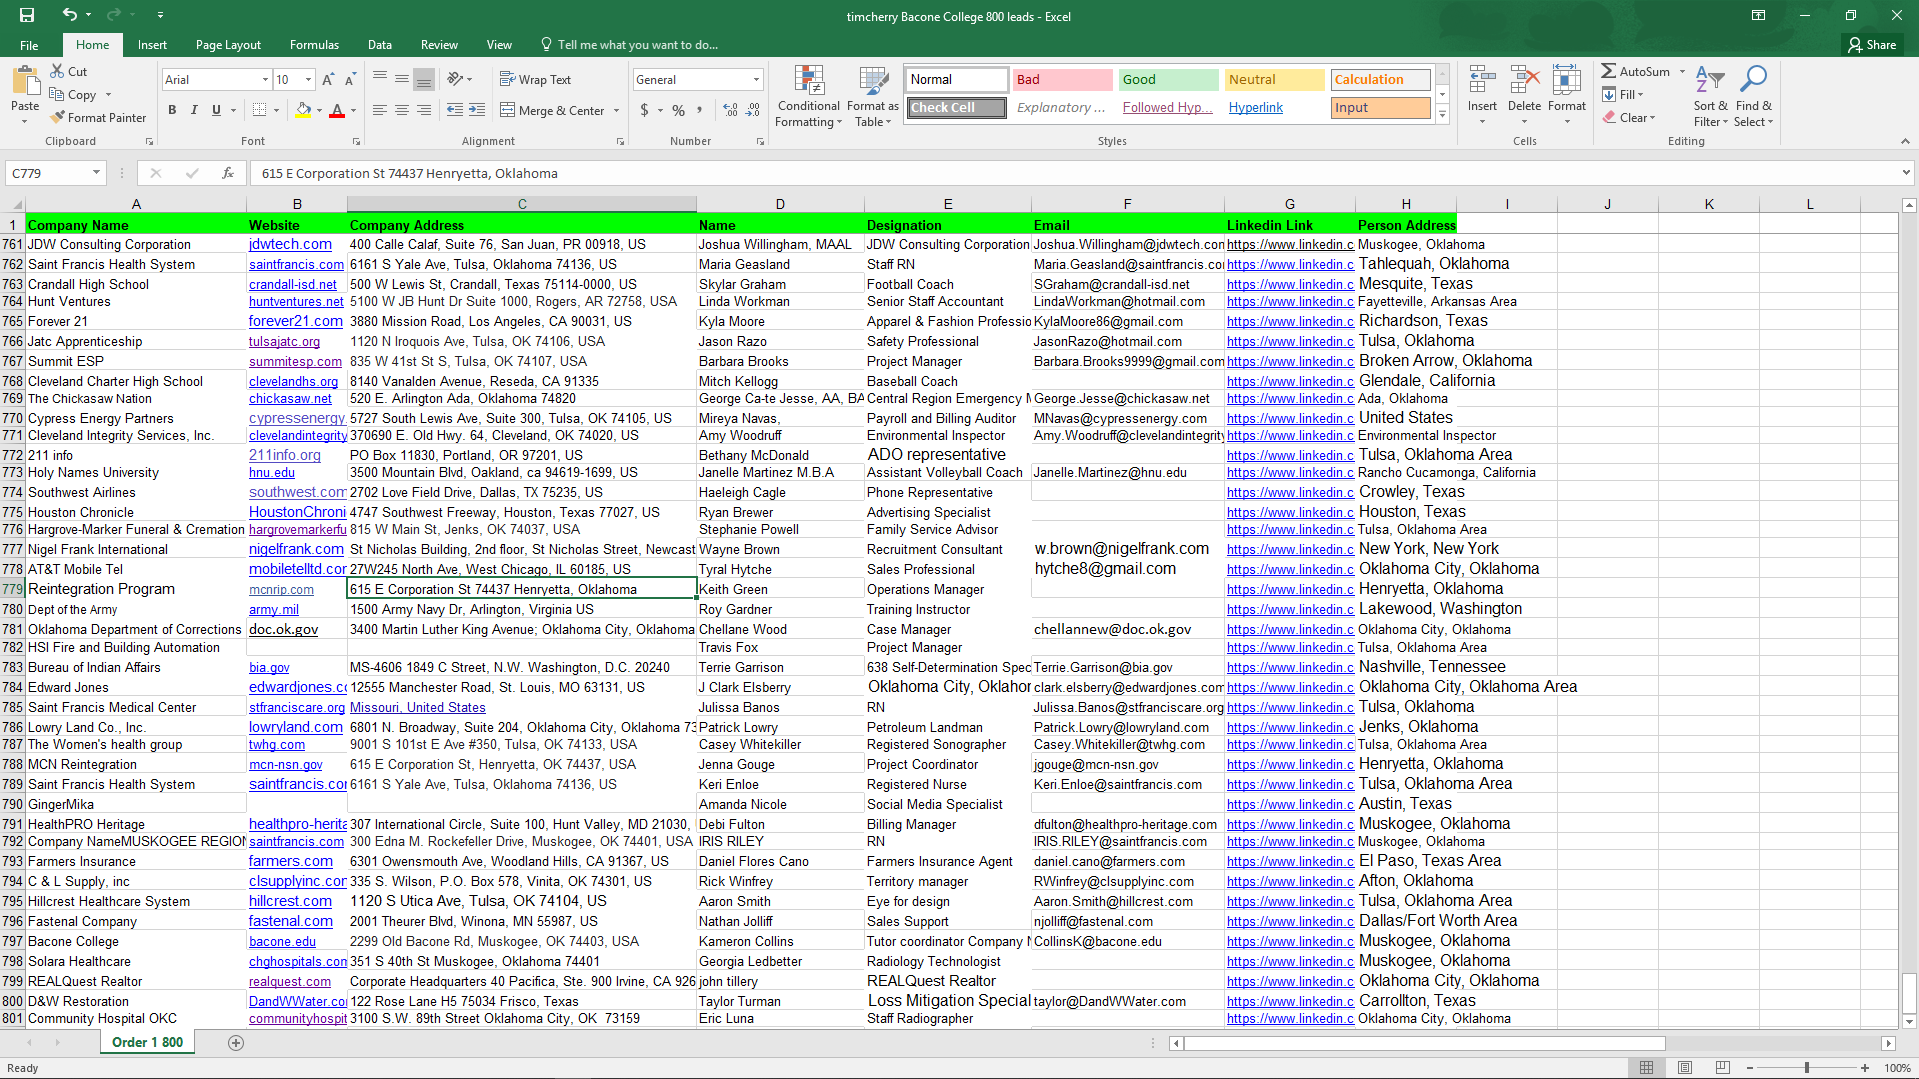Open the Formulas ribbon tab

(x=314, y=45)
